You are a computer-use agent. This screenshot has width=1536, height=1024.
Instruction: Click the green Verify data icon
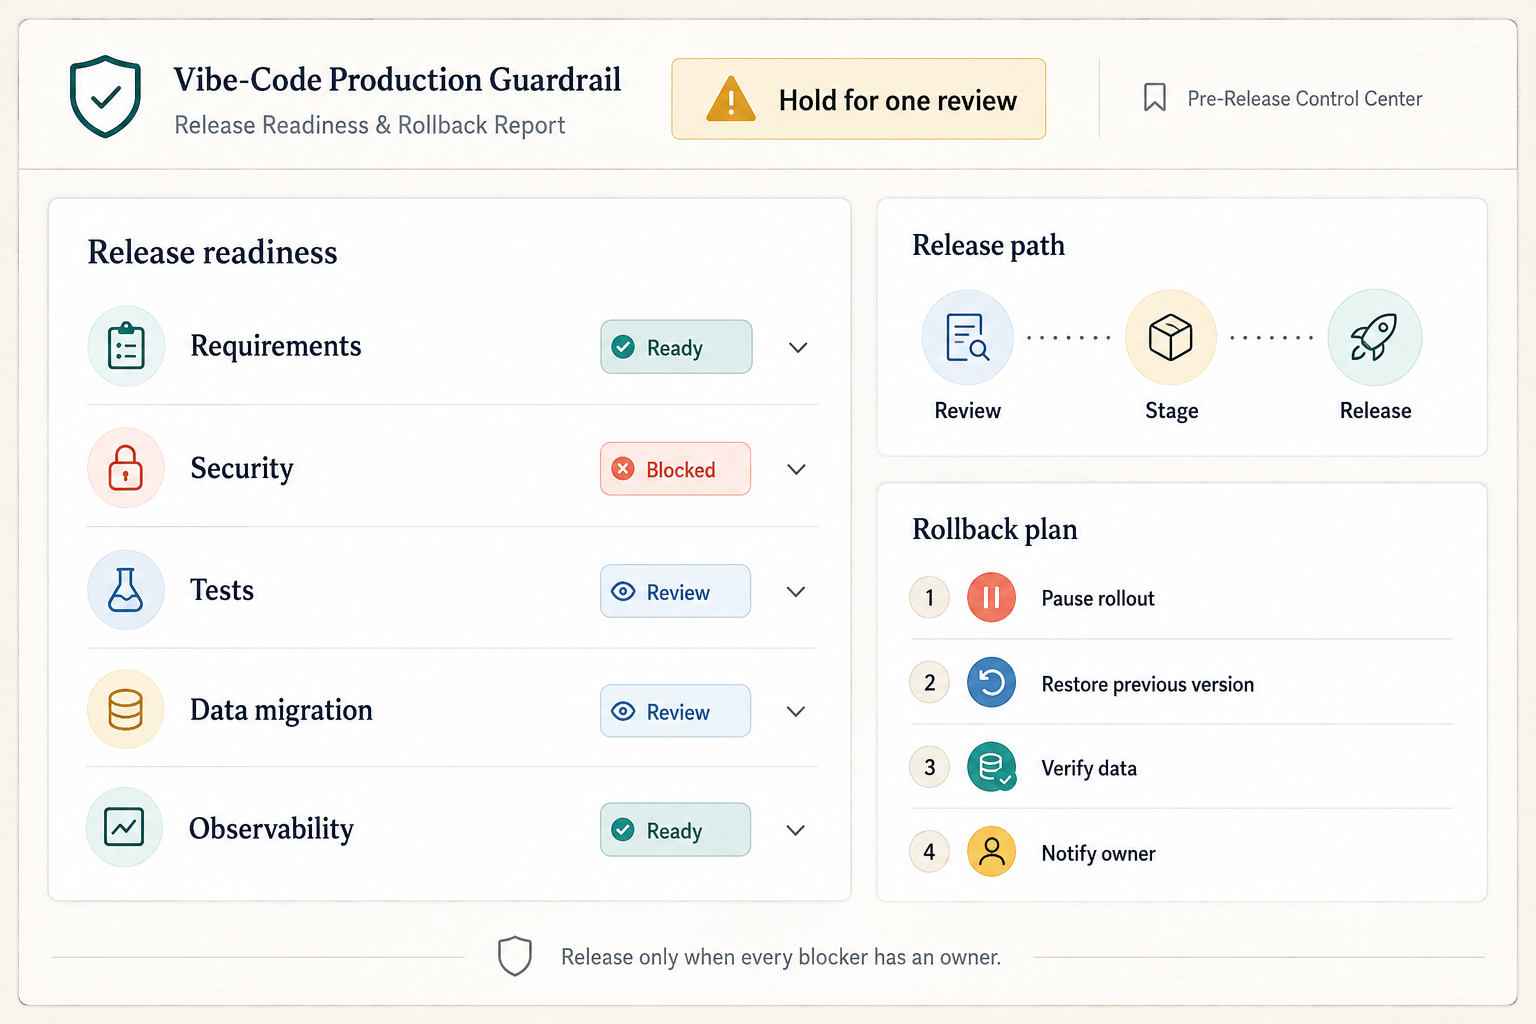coord(992,768)
